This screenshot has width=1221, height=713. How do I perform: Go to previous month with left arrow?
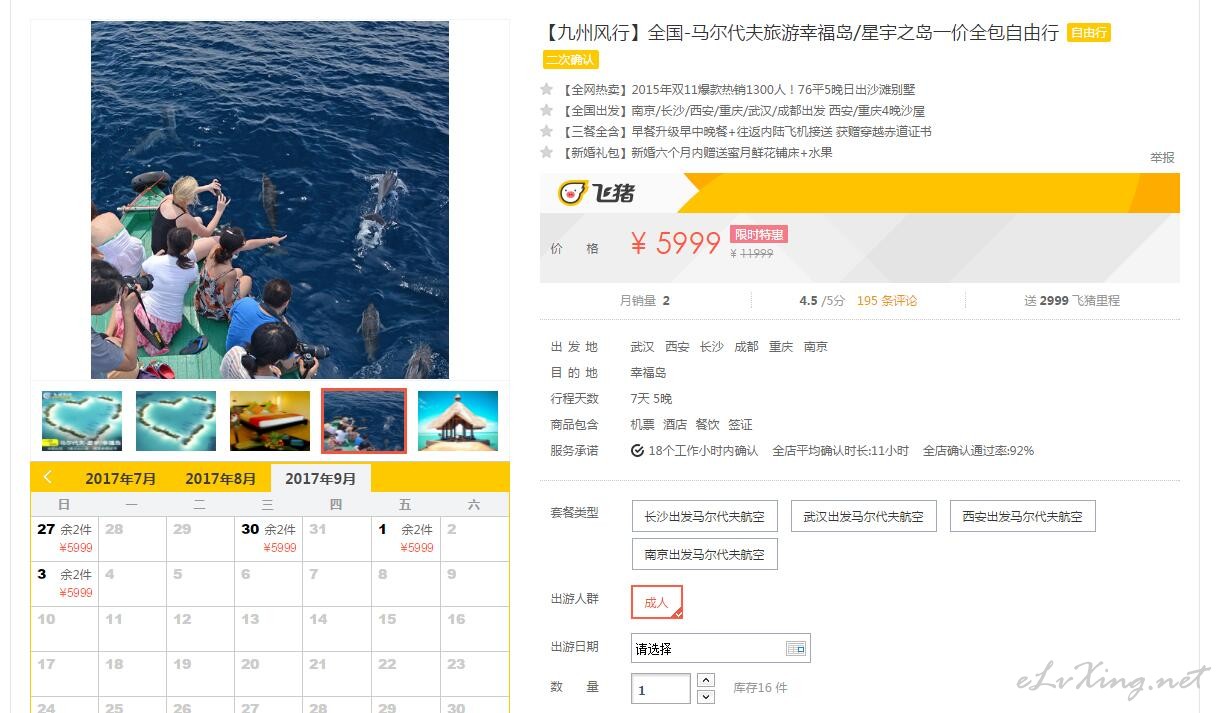pyautogui.click(x=48, y=478)
